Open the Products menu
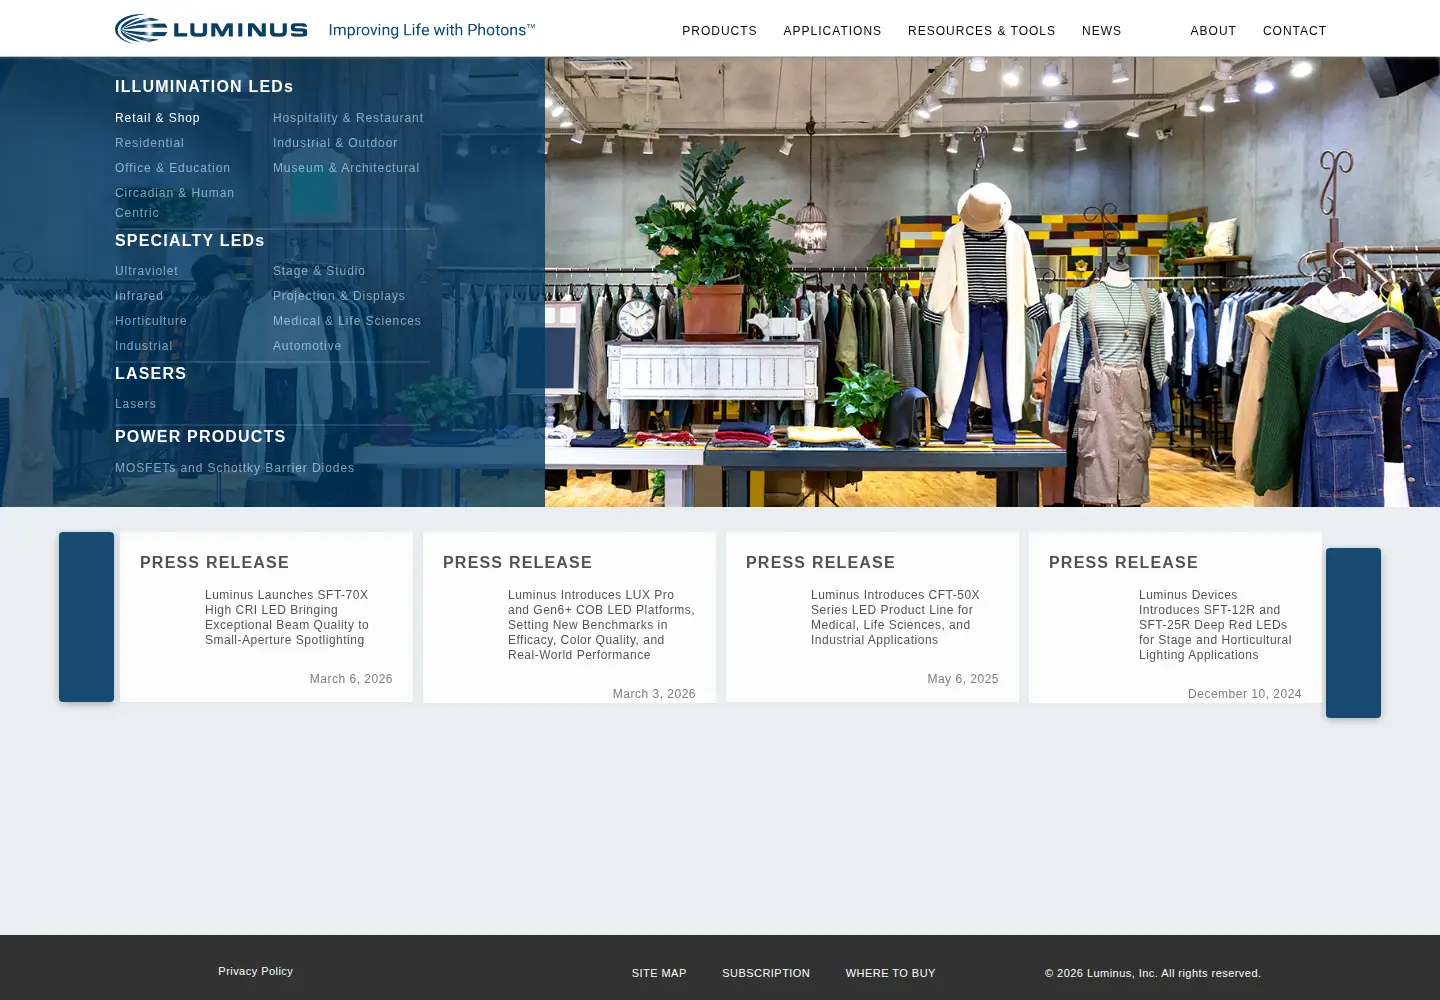The image size is (1440, 1000). click(719, 31)
